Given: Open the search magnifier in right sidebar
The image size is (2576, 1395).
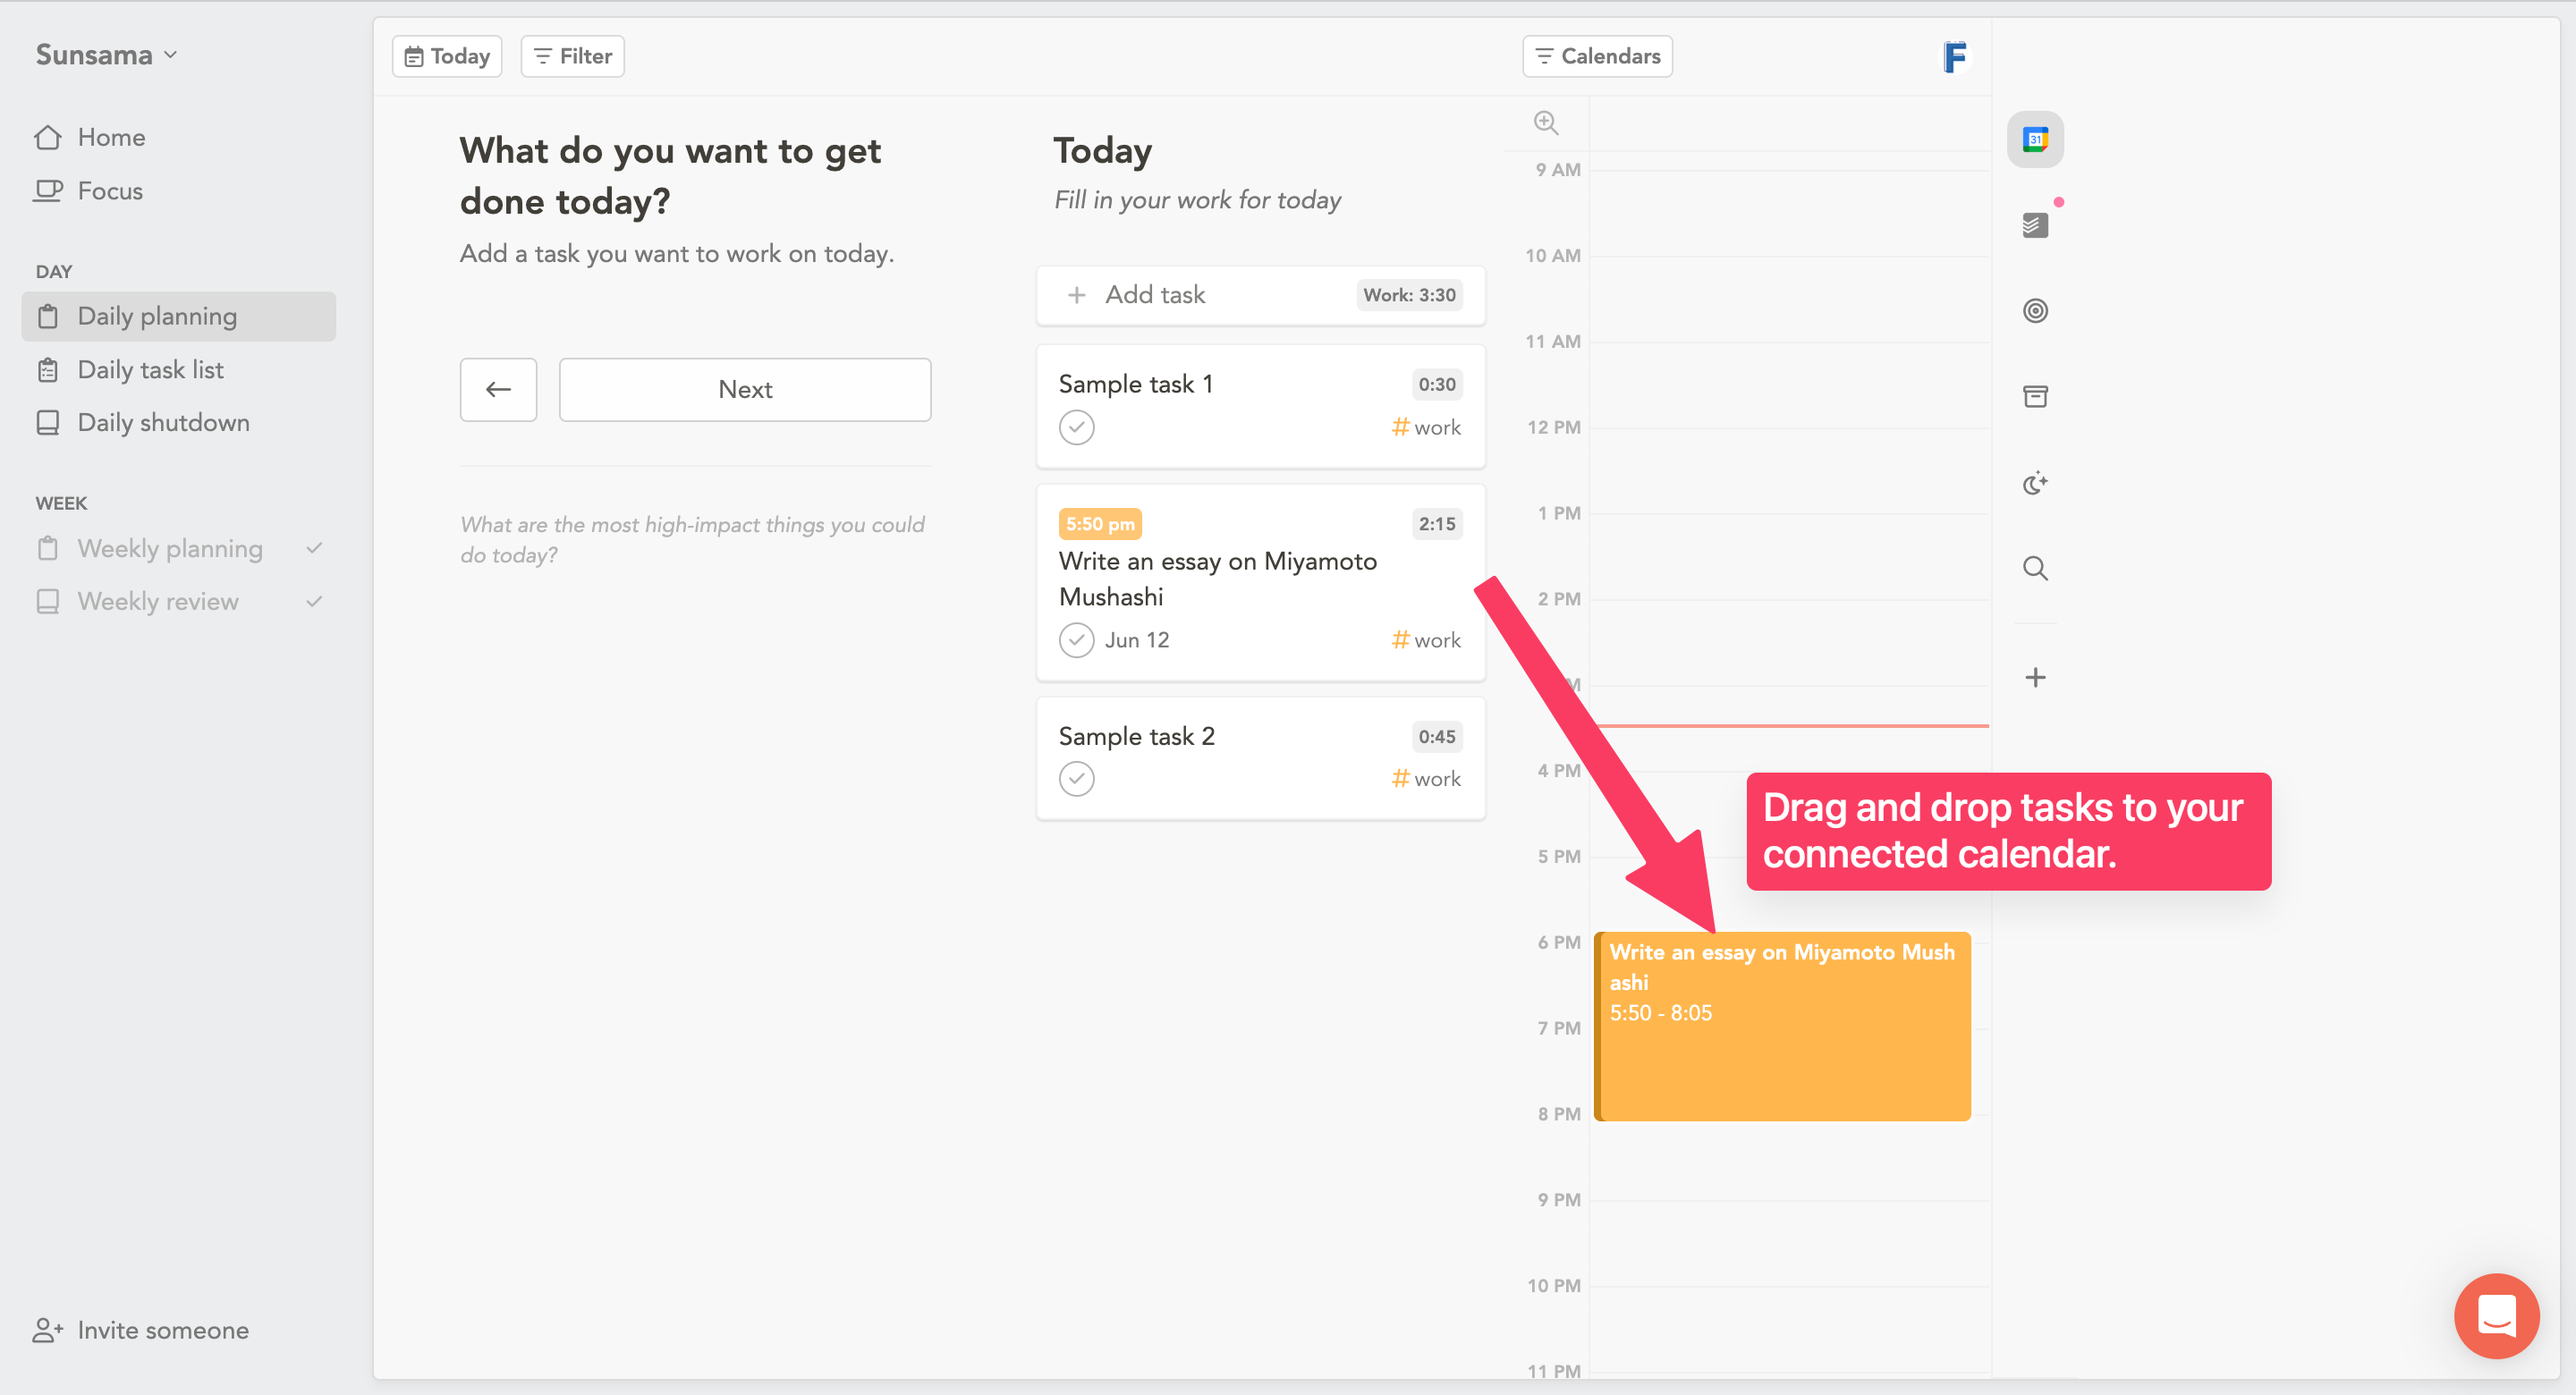Looking at the screenshot, I should pyautogui.click(x=2035, y=569).
